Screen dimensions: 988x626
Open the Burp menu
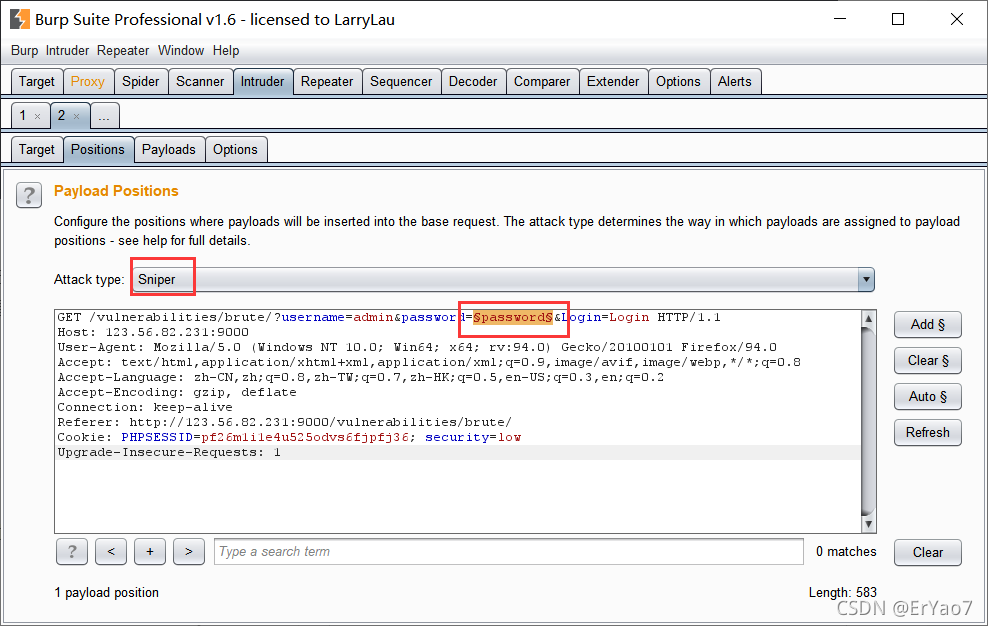point(25,50)
